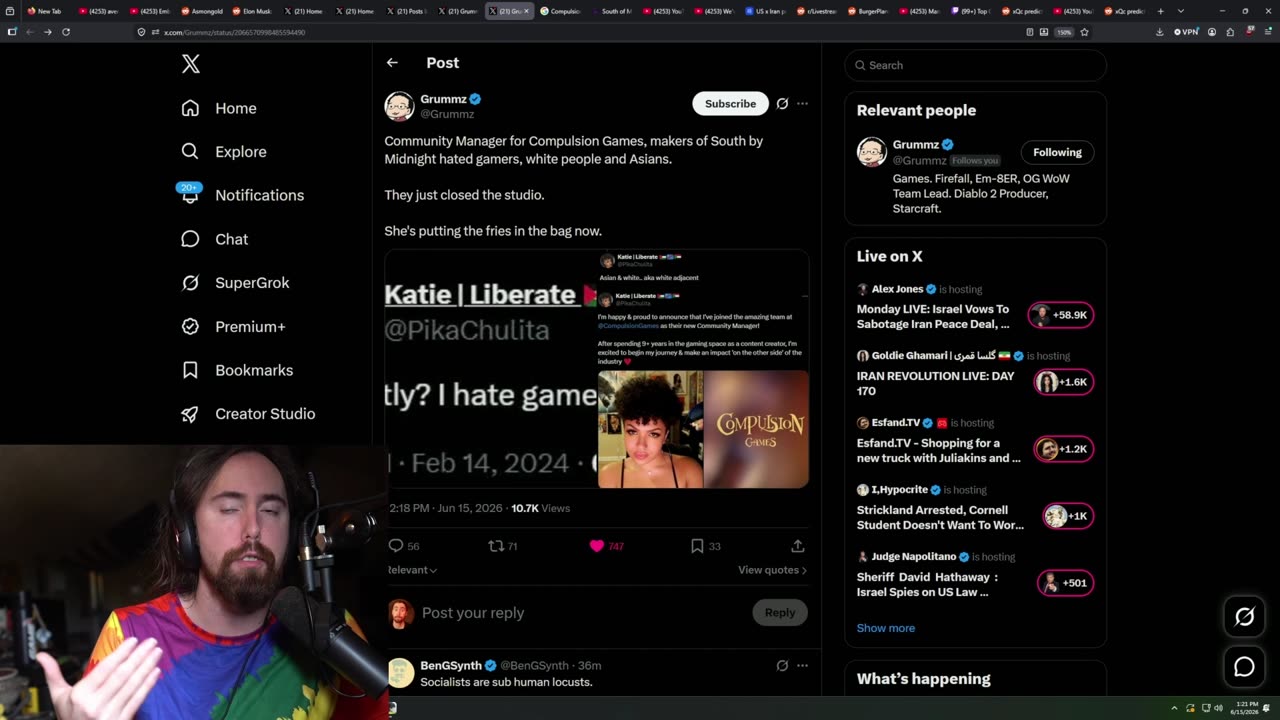Switch to the New Tab browser tab

[x=45, y=11]
